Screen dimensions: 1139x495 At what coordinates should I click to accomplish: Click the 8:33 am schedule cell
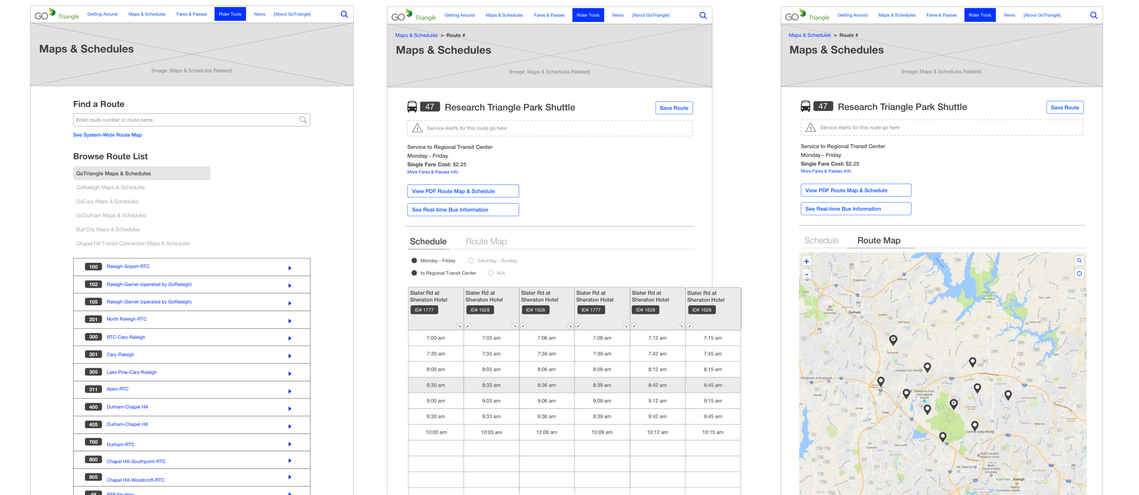[491, 385]
